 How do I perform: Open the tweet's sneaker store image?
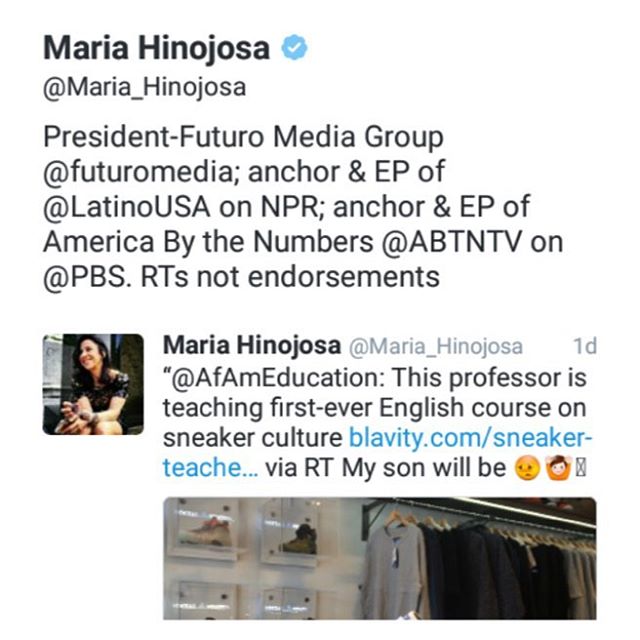click(380, 558)
